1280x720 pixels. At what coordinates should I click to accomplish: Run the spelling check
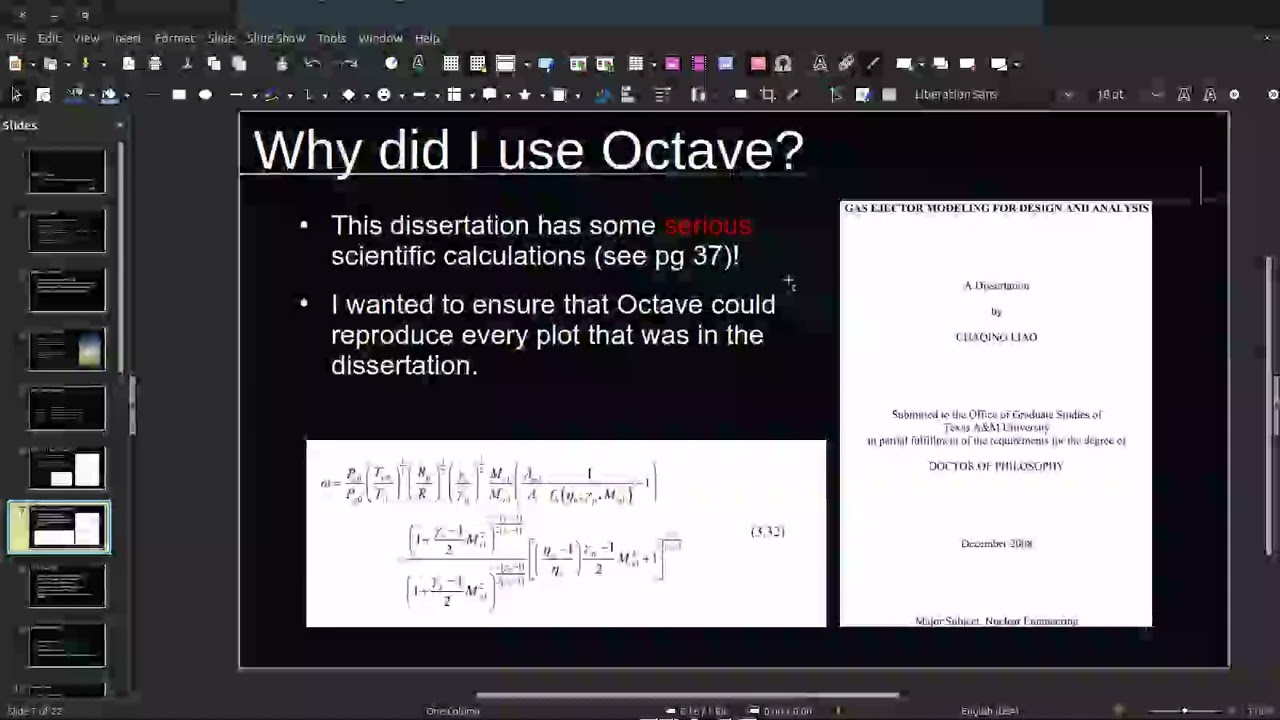click(418, 64)
